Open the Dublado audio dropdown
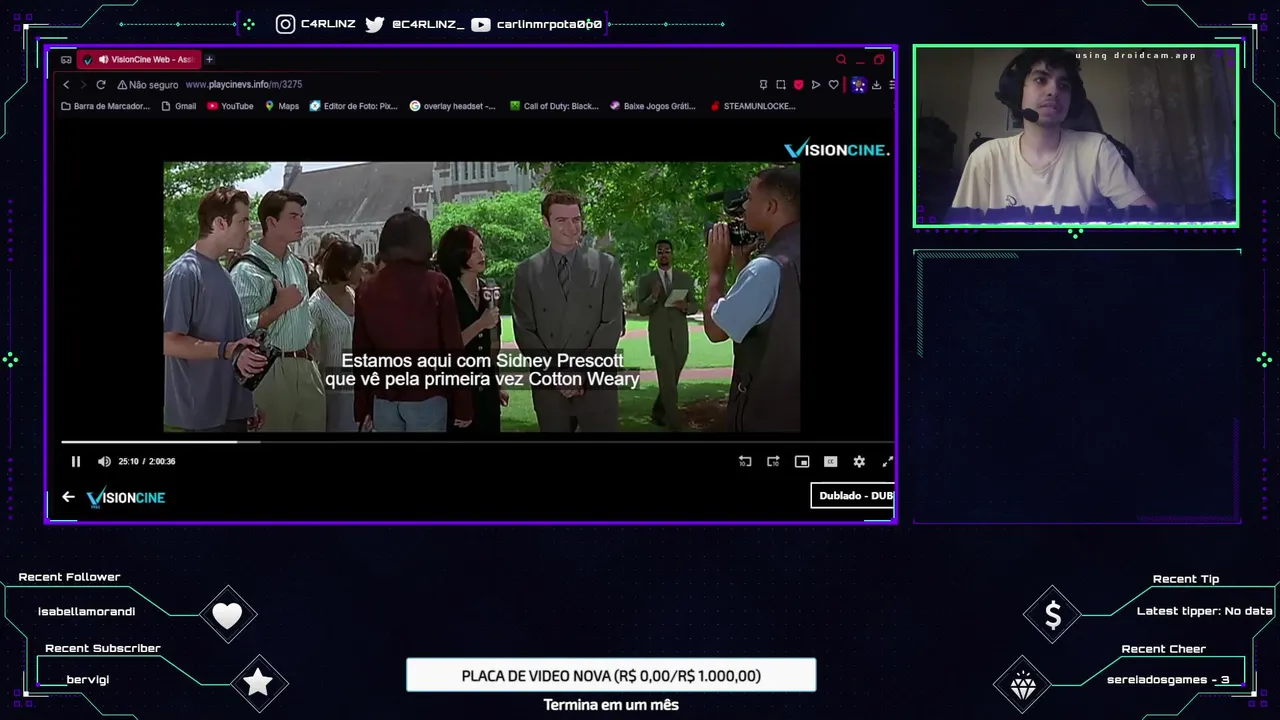Viewport: 1280px width, 720px height. coord(852,495)
